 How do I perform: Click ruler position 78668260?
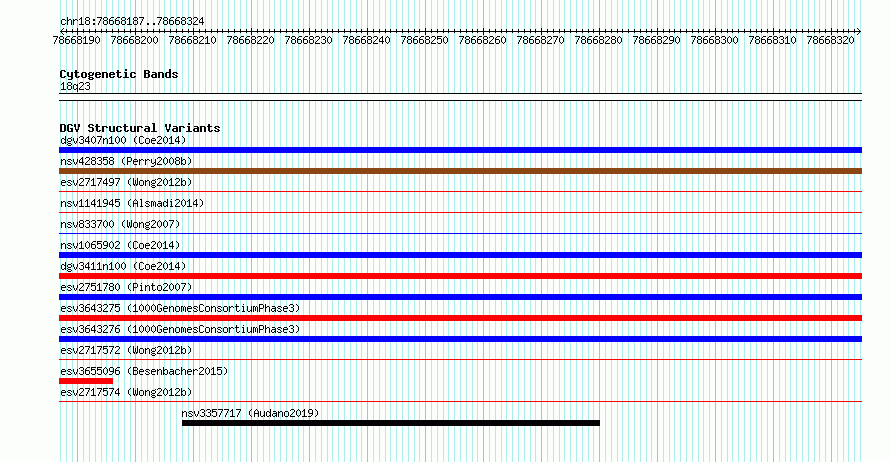[x=482, y=40]
